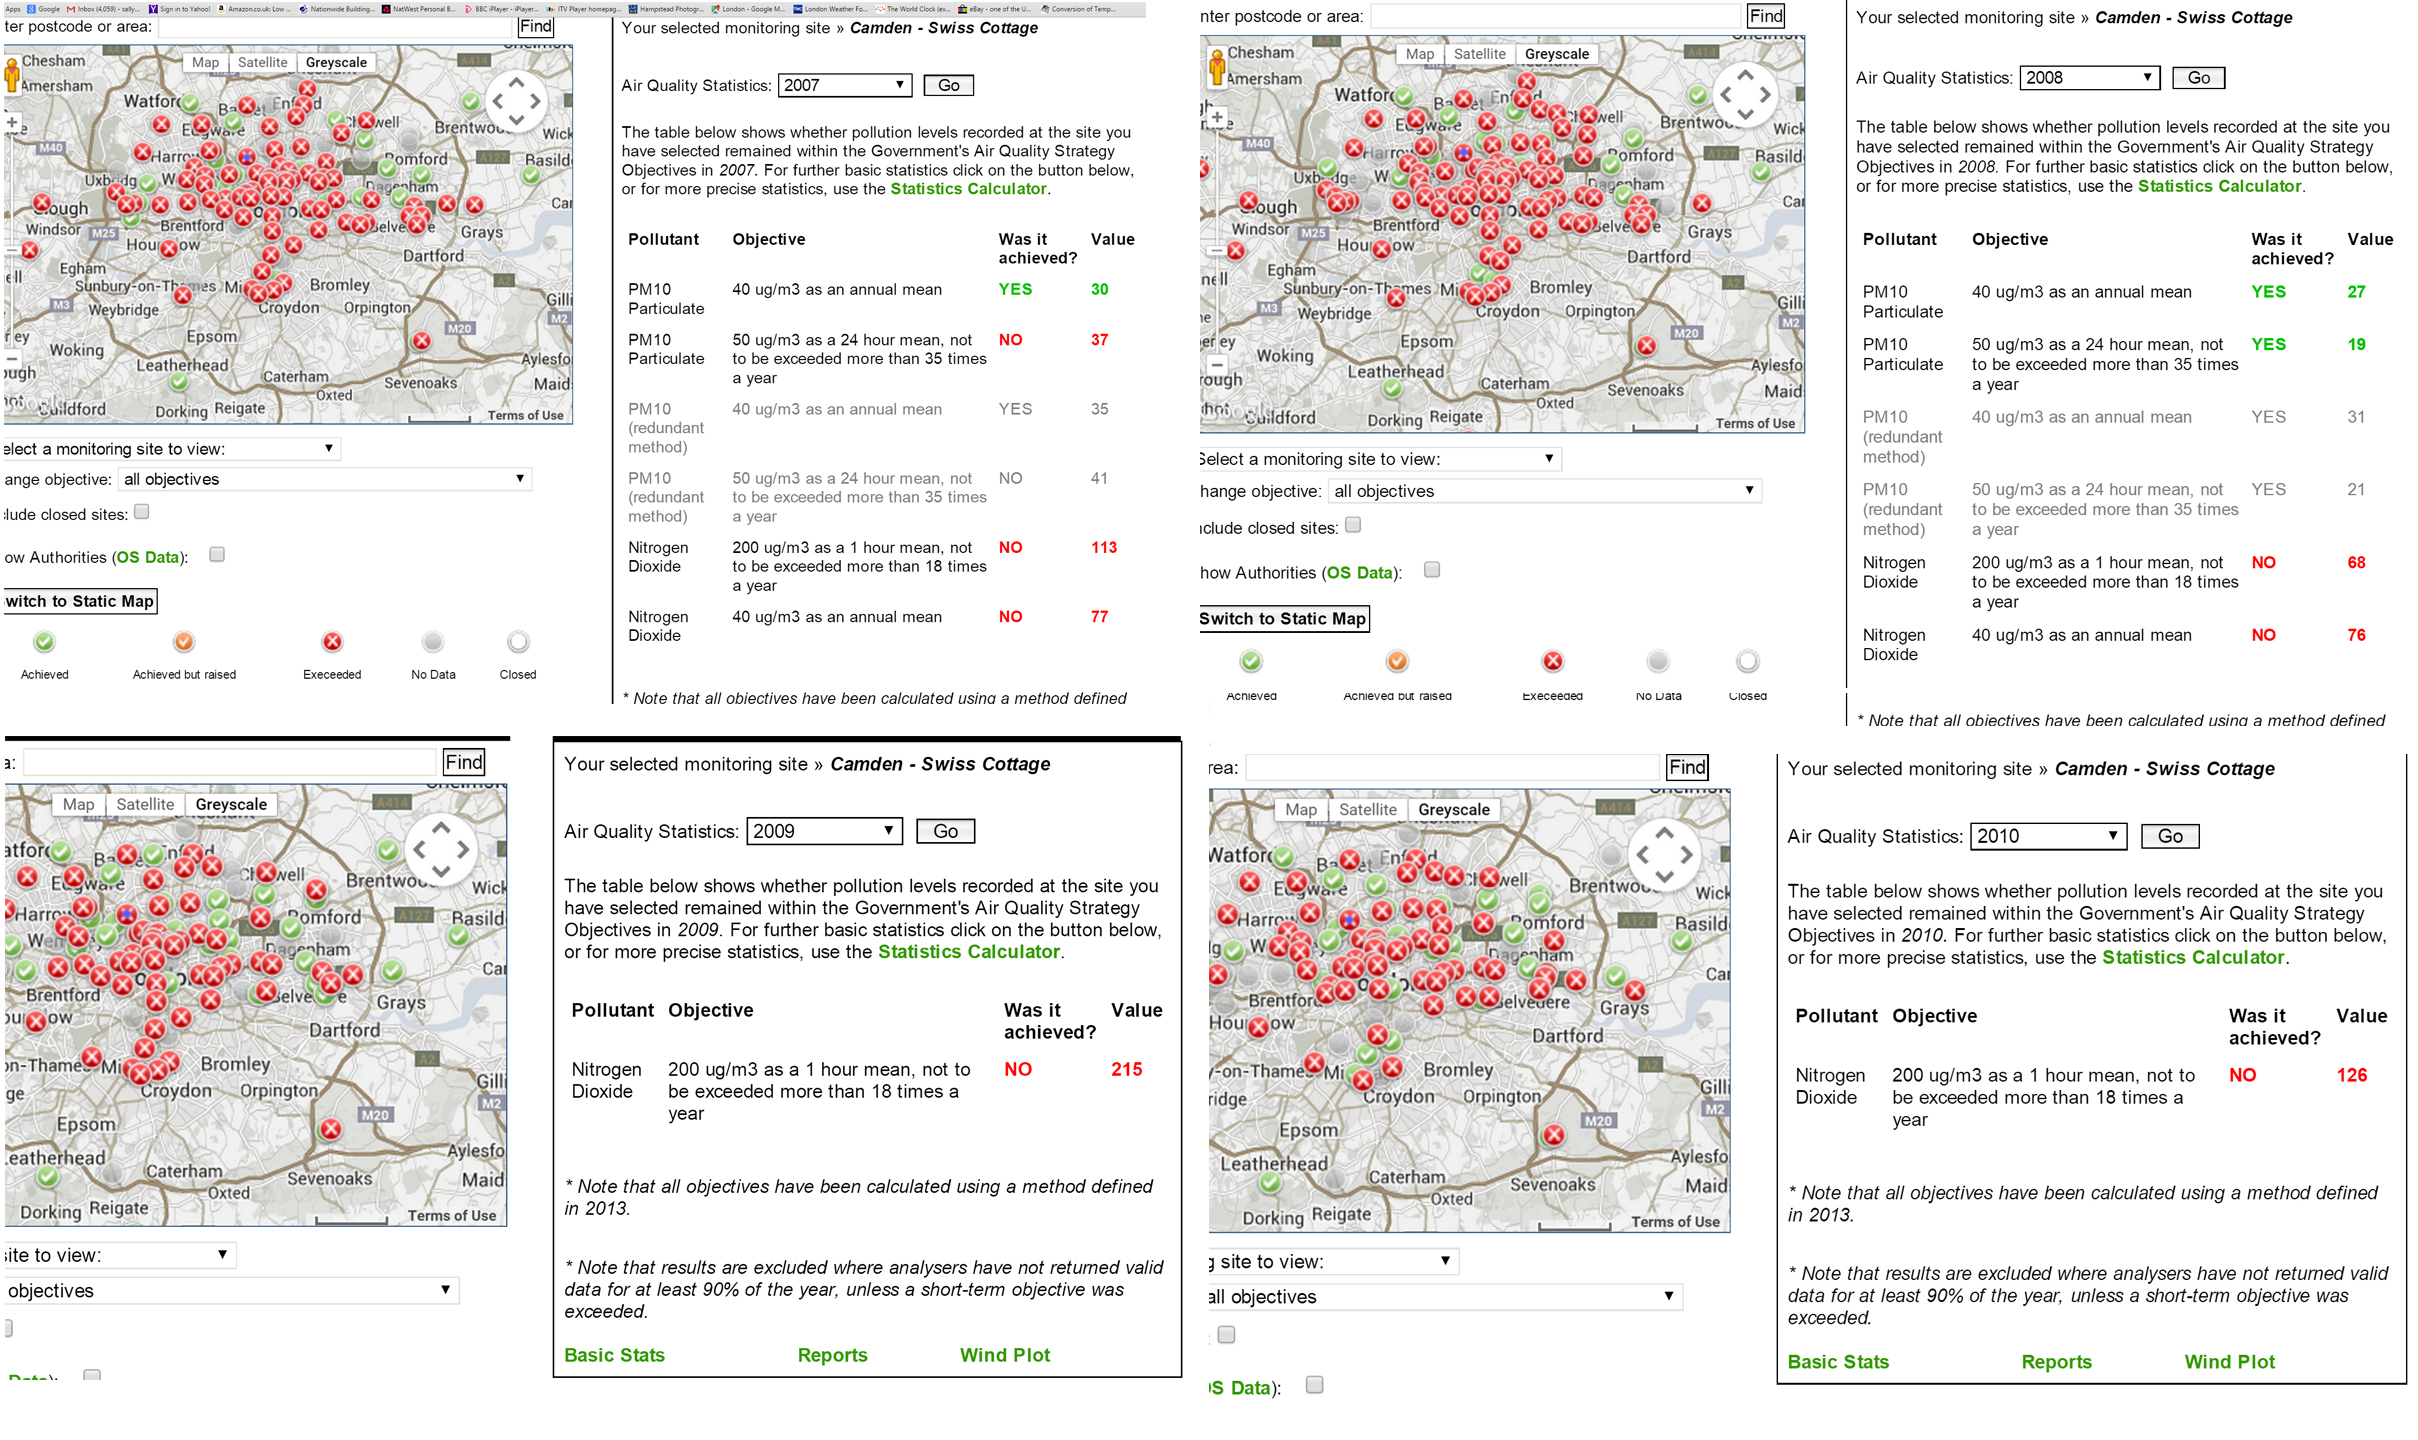Viewport: 2418px width, 1440px height.
Task: Open the Sign in to Yahoo bookmark
Action: pyautogui.click(x=180, y=9)
